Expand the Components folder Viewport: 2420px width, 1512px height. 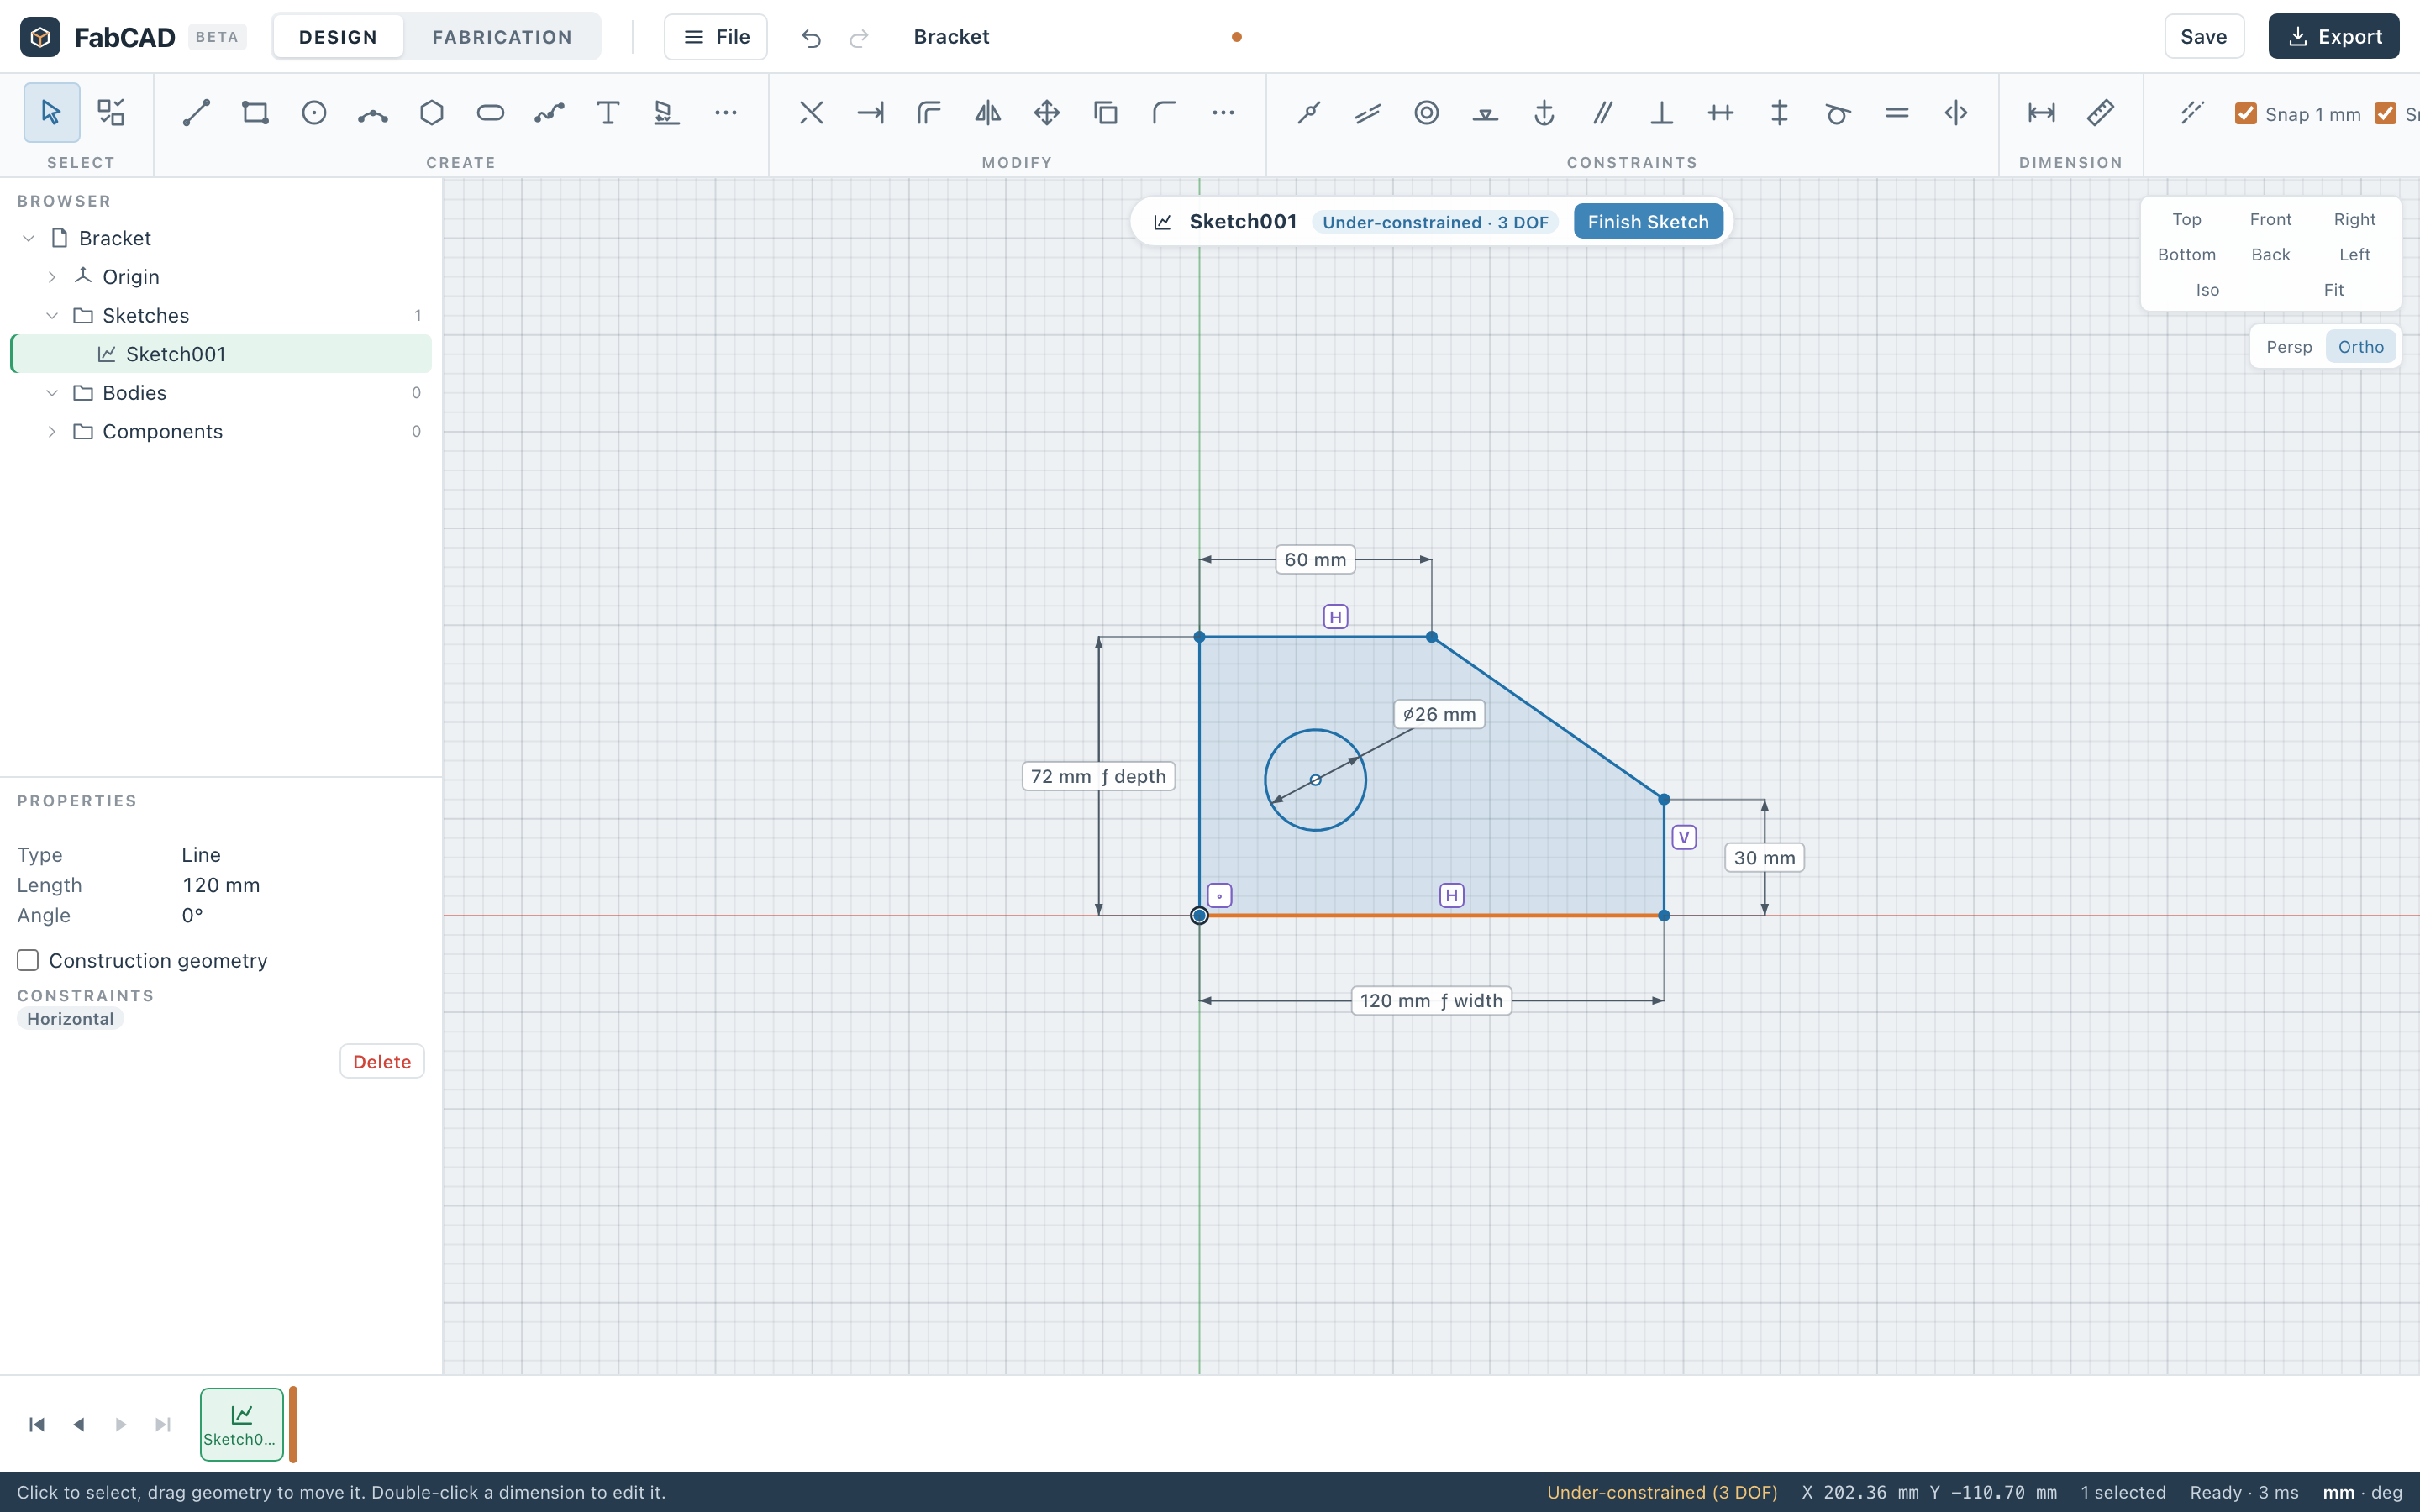coord(52,432)
